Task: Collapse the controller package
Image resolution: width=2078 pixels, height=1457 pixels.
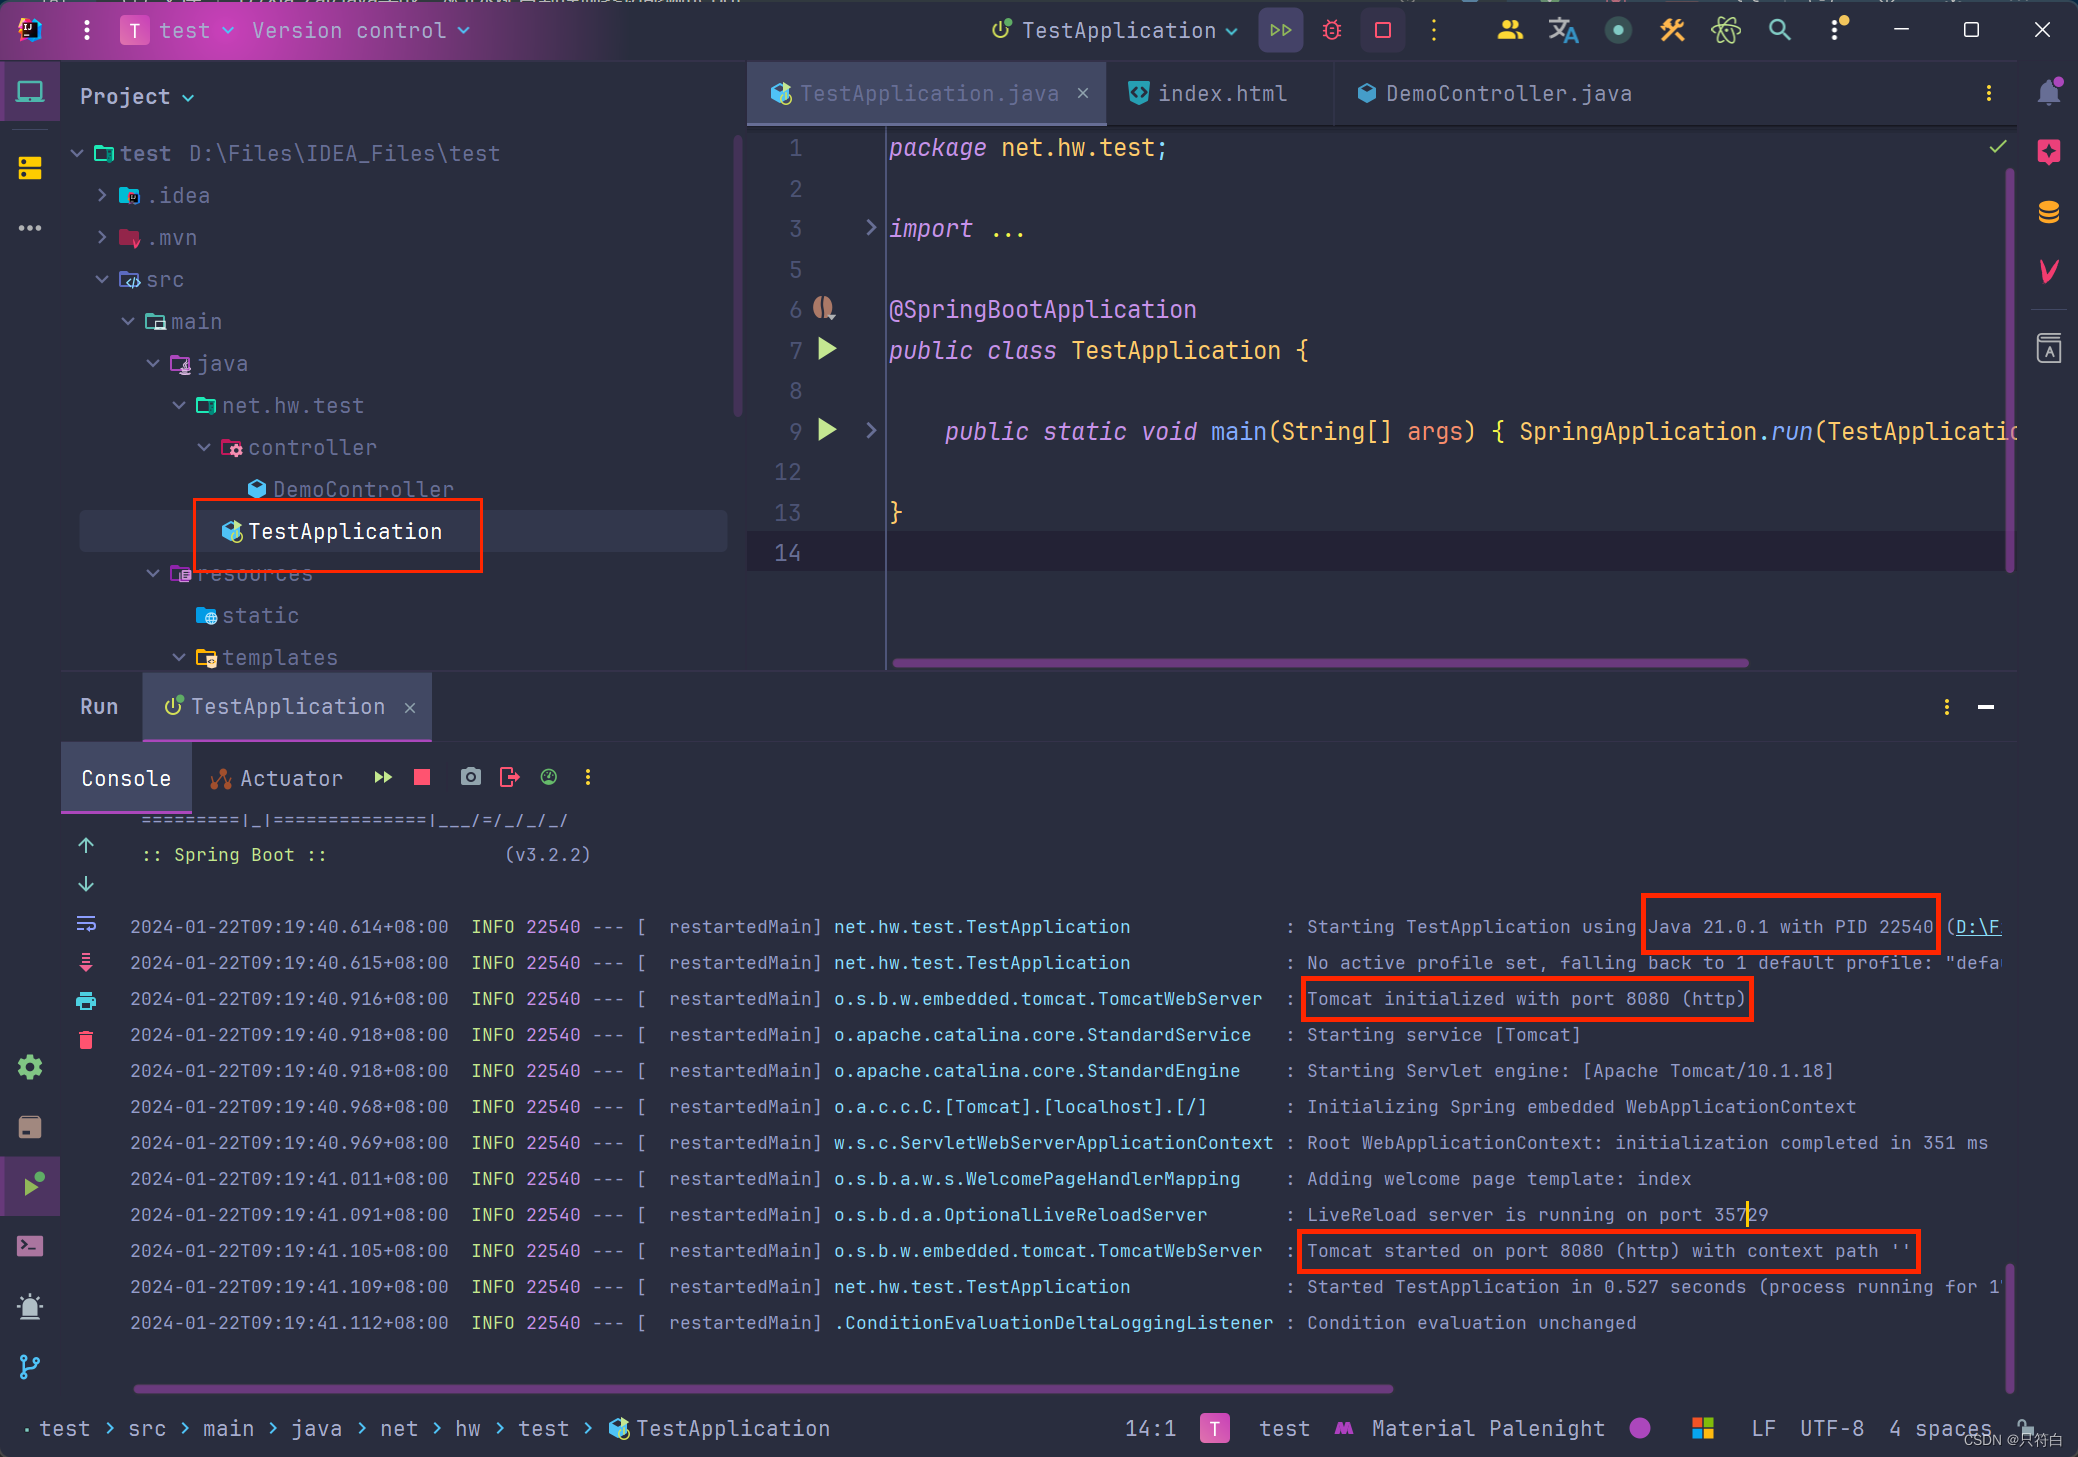Action: [x=204, y=447]
